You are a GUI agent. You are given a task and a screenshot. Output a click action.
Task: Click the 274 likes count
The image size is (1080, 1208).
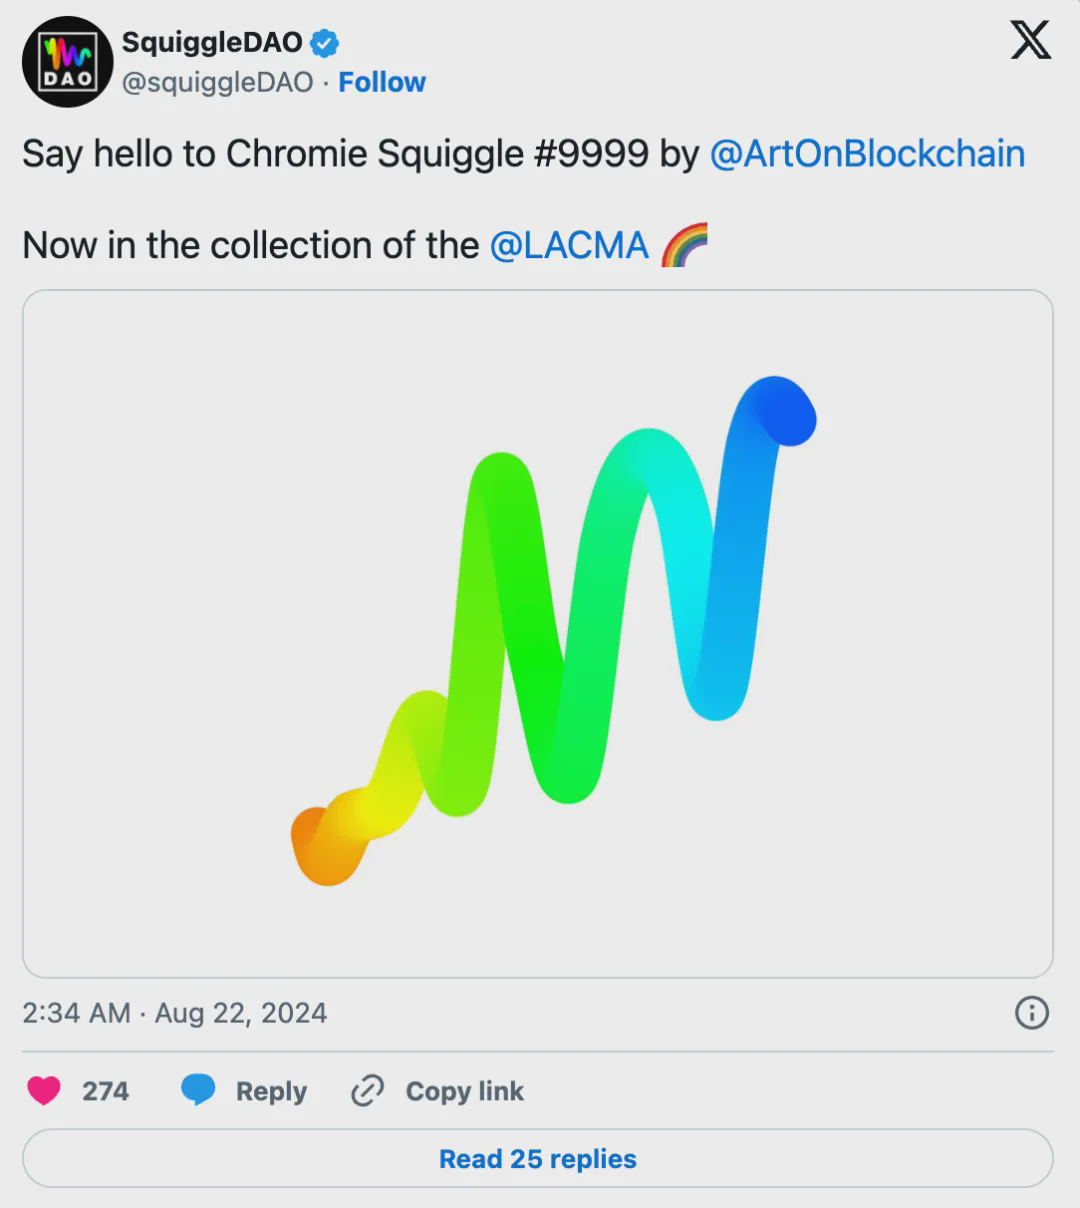[105, 1091]
